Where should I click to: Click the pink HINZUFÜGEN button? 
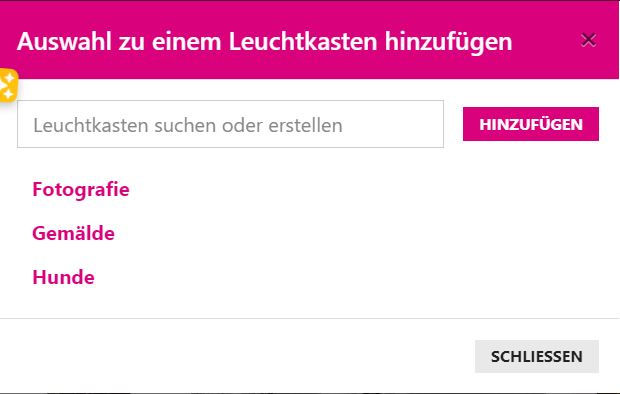(x=531, y=124)
